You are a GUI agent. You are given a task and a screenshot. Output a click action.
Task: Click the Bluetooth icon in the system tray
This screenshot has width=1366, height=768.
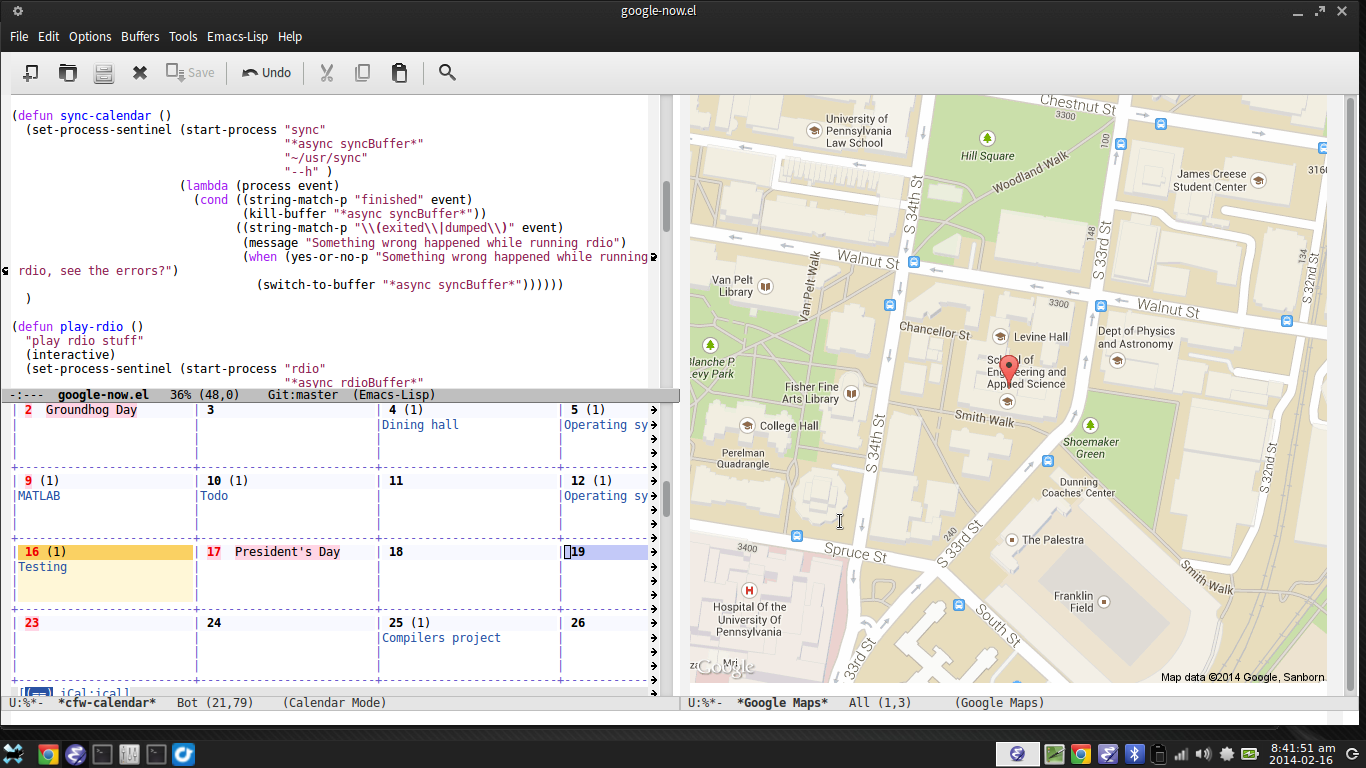(x=1134, y=754)
